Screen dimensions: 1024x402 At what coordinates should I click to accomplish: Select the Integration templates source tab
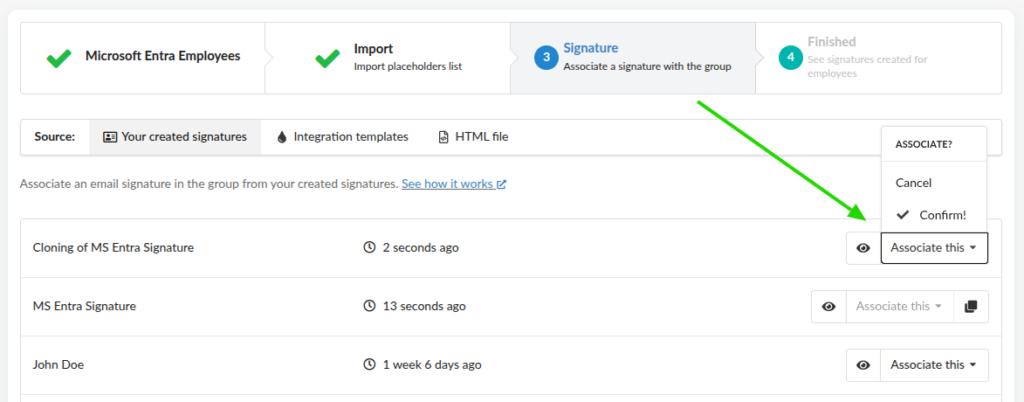tap(342, 137)
